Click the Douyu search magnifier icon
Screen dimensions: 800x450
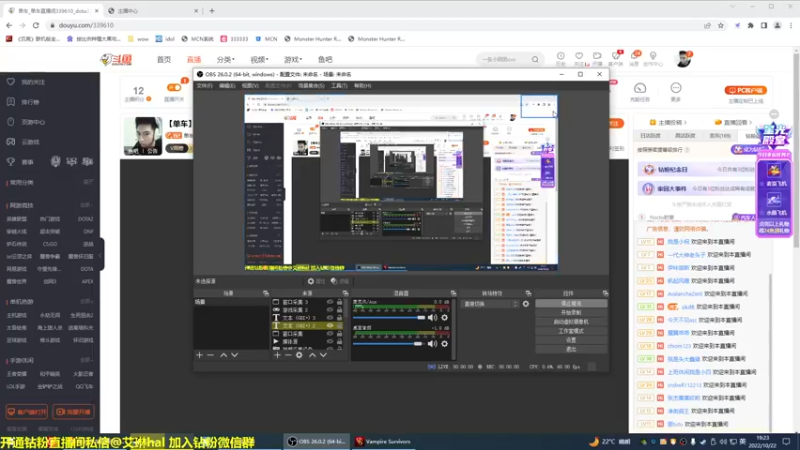tap(535, 60)
